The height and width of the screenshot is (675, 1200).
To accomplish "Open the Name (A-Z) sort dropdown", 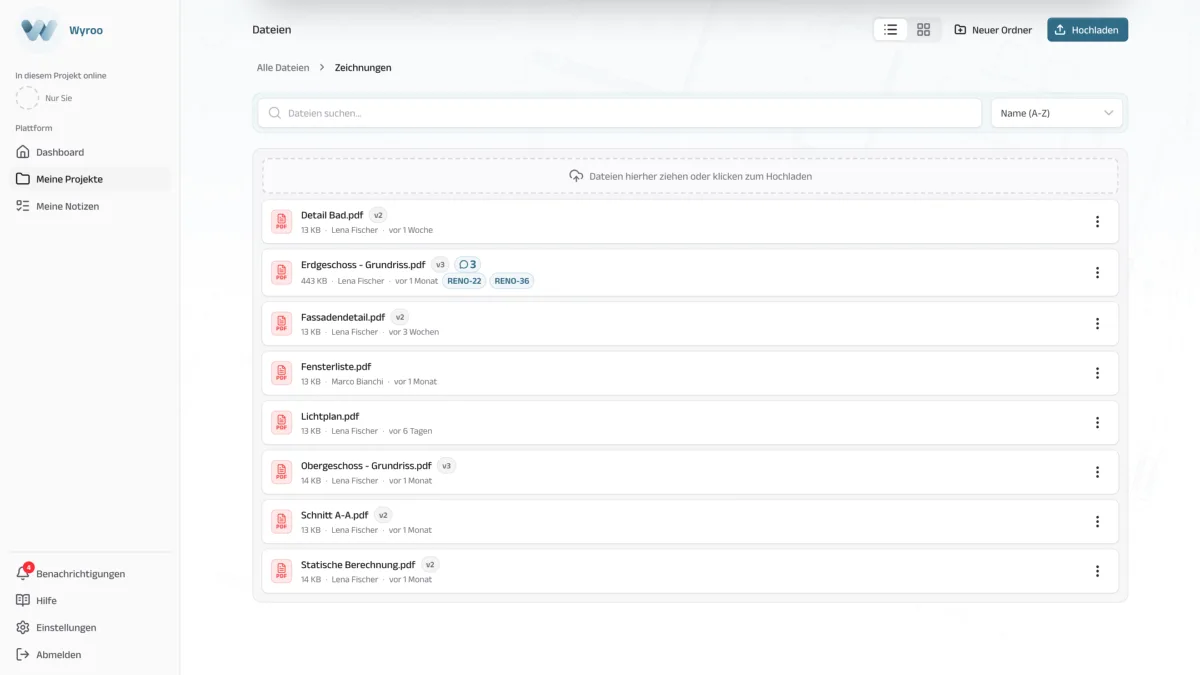I will pyautogui.click(x=1057, y=113).
